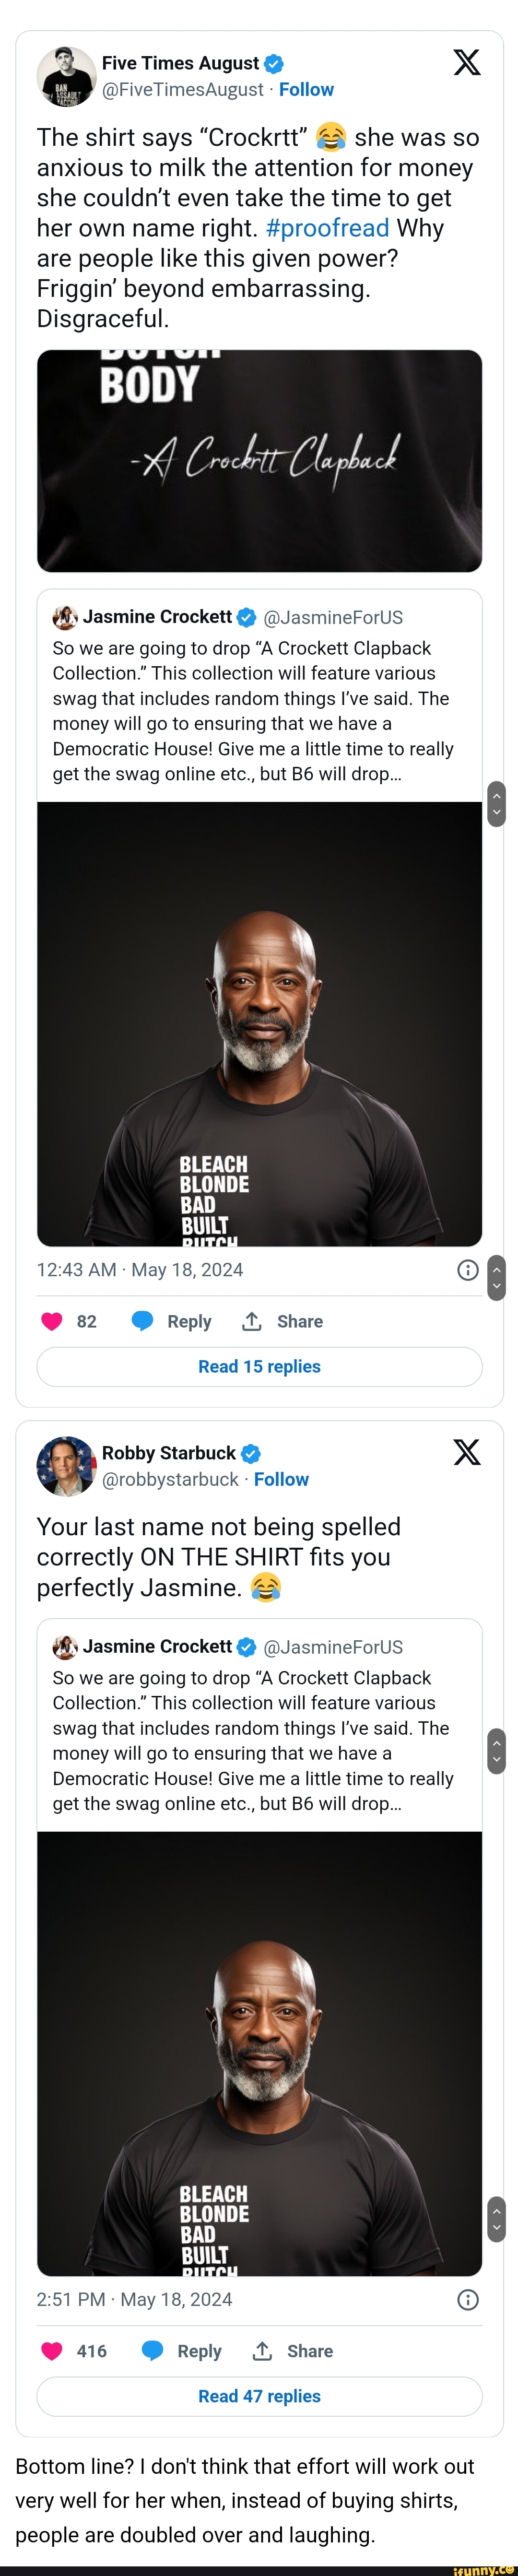Reply to the Robby Starbuck tweet

[x=181, y=2350]
